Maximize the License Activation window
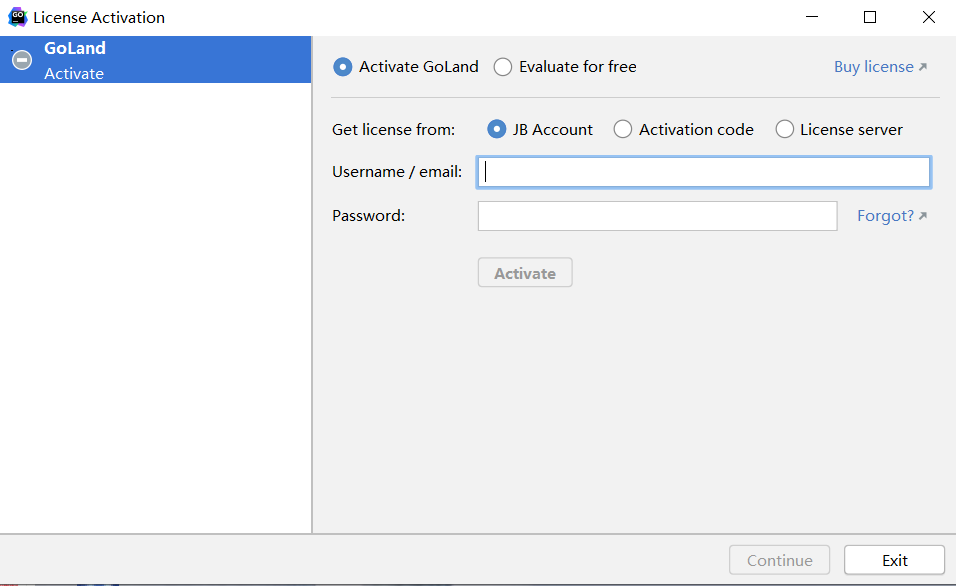The image size is (956, 586). click(x=870, y=17)
